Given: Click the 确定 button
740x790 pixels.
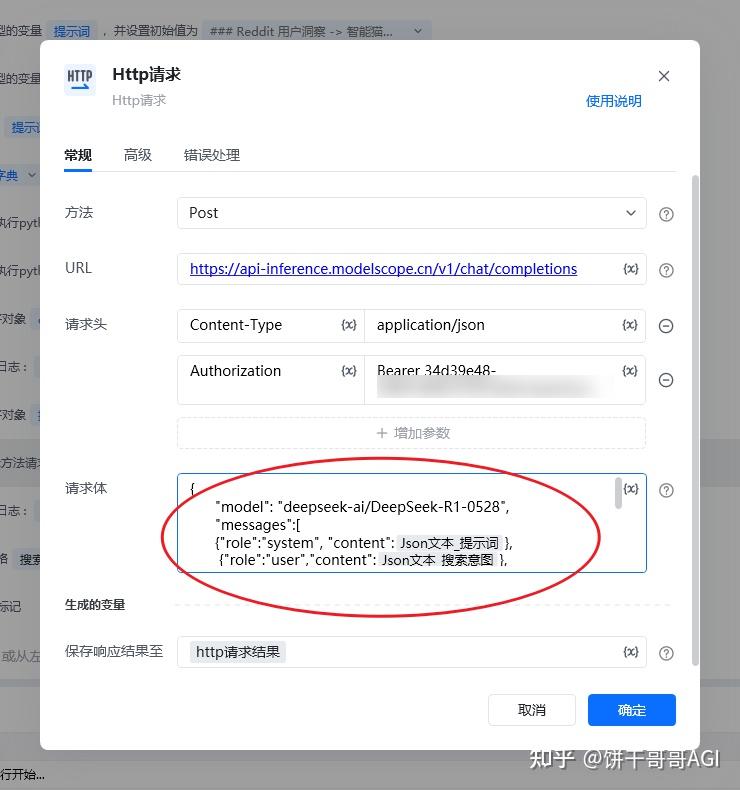Looking at the screenshot, I should (632, 710).
